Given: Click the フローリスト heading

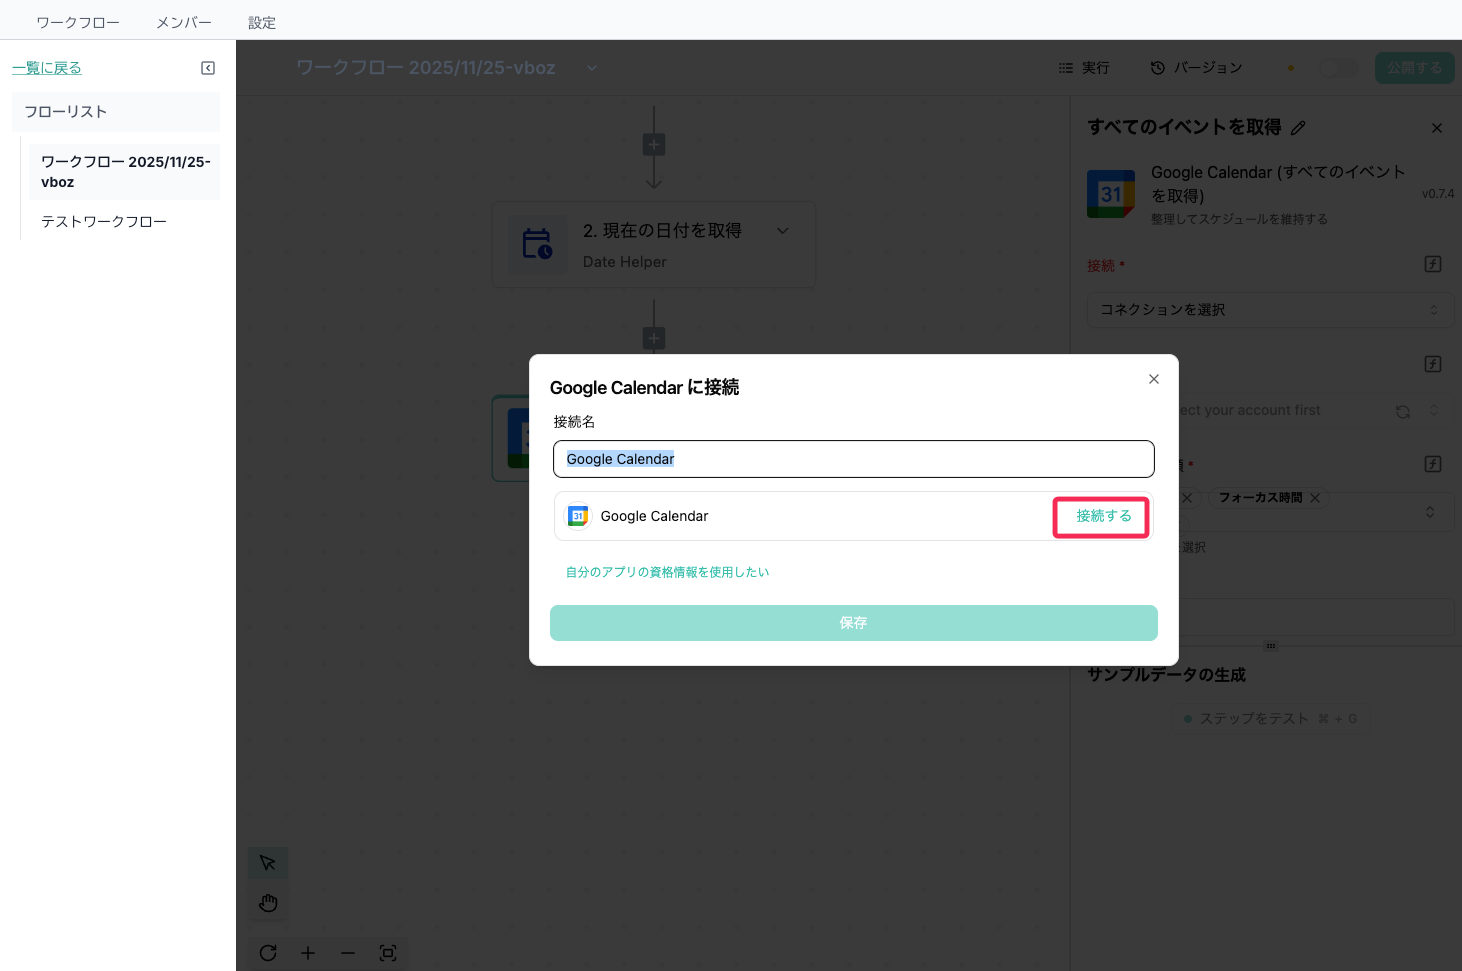Looking at the screenshot, I should pyautogui.click(x=66, y=112).
